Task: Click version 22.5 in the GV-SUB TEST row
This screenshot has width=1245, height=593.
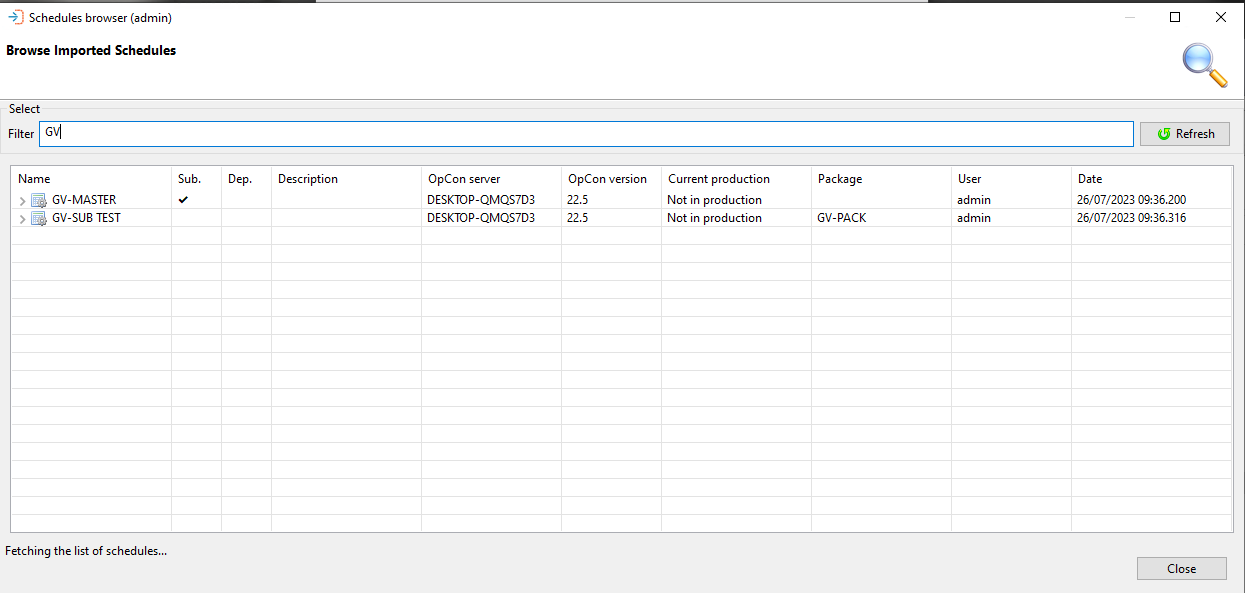Action: pyautogui.click(x=578, y=218)
